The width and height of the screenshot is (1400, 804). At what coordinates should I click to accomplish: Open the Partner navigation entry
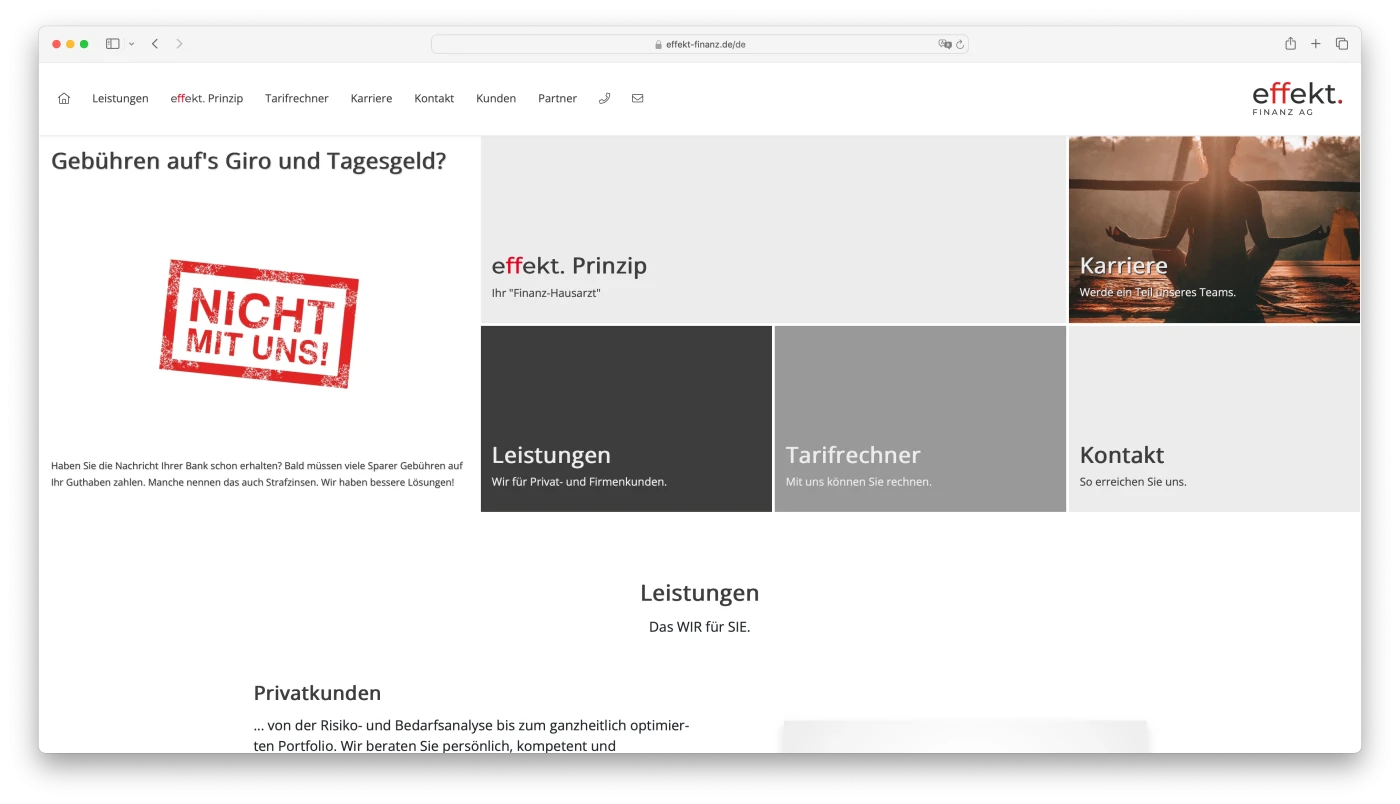pyautogui.click(x=557, y=97)
